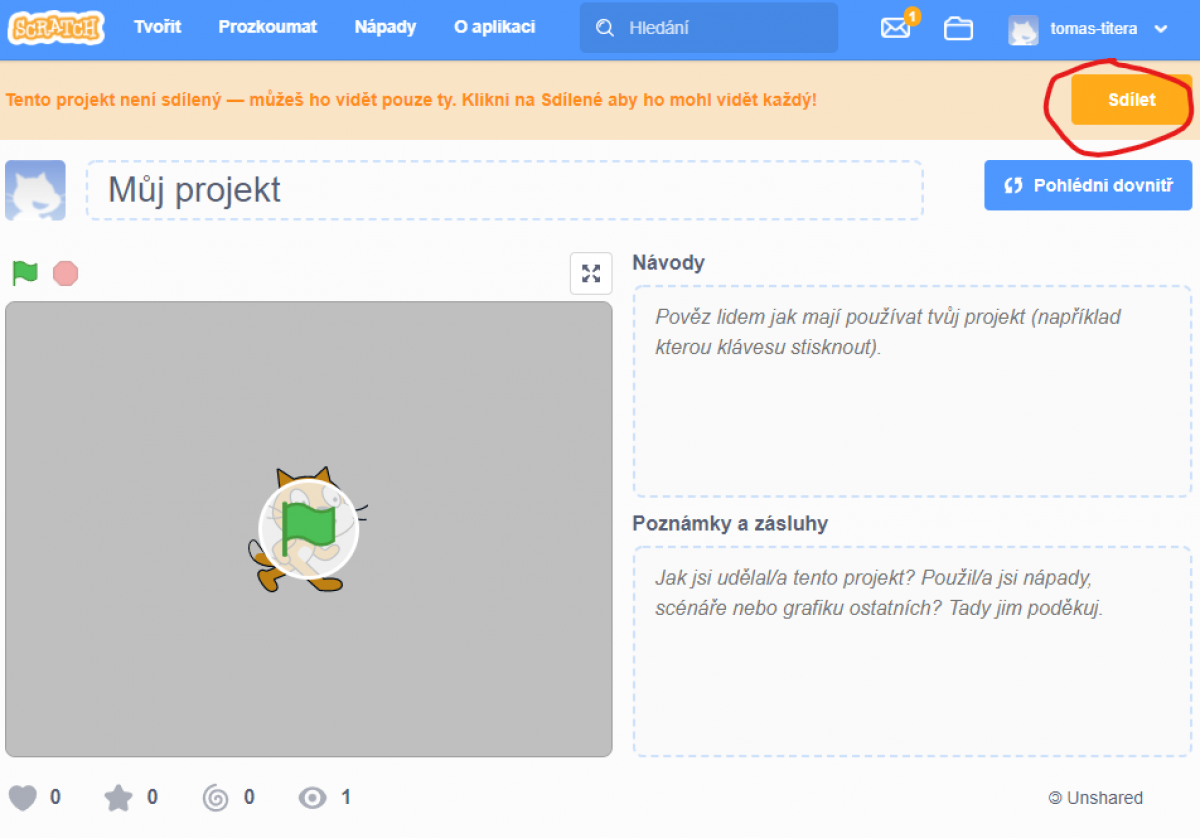Edit the Můj projekt title field
Viewport: 1200px width, 838px height.
[505, 190]
